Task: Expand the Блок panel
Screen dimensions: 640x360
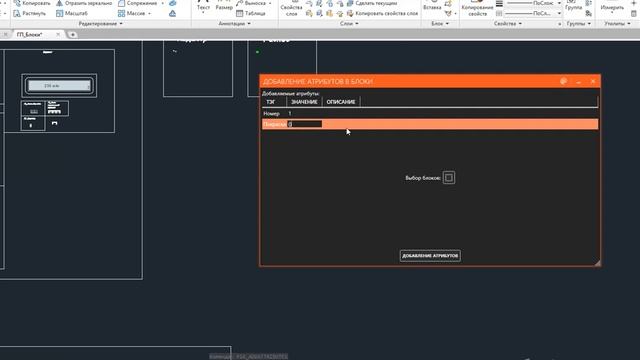Action: pos(440,24)
